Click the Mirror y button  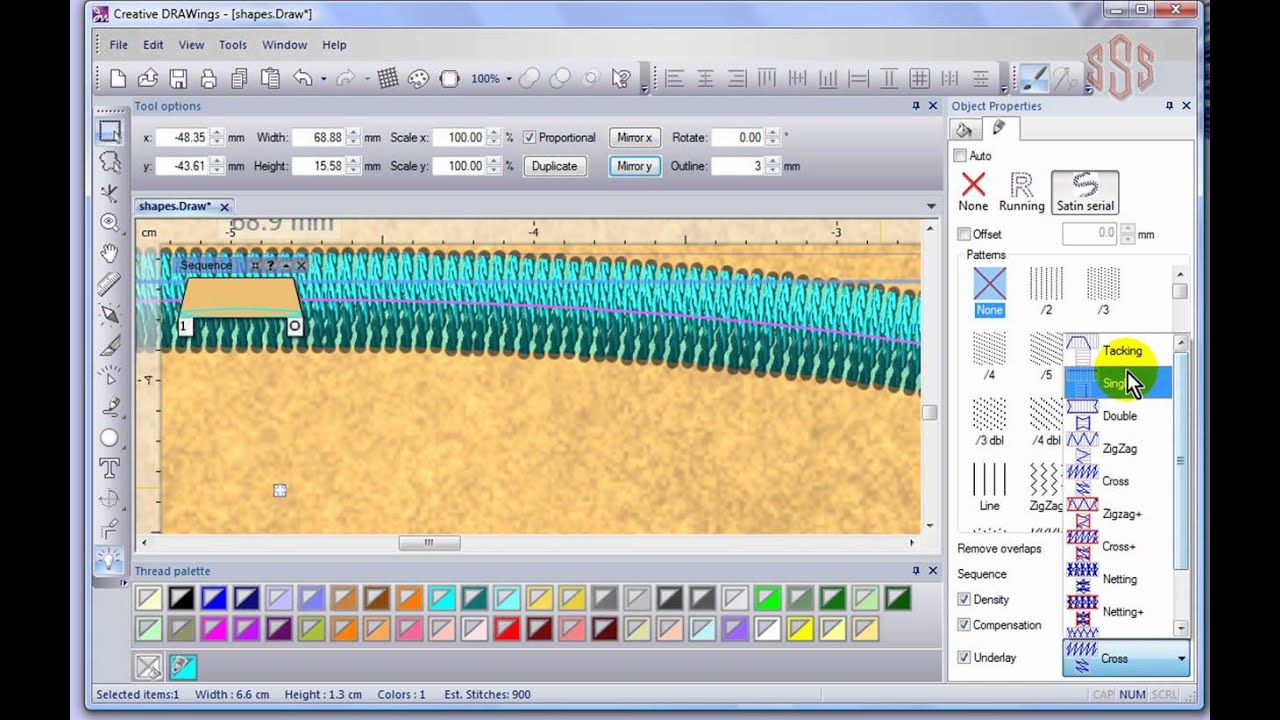[634, 166]
